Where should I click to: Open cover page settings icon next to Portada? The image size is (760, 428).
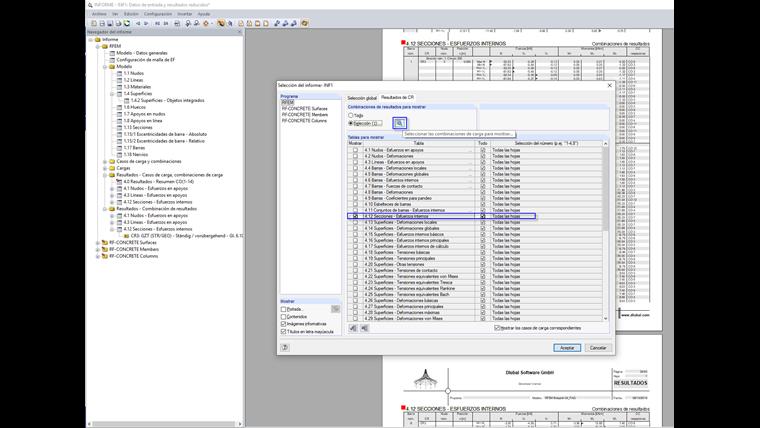335,309
